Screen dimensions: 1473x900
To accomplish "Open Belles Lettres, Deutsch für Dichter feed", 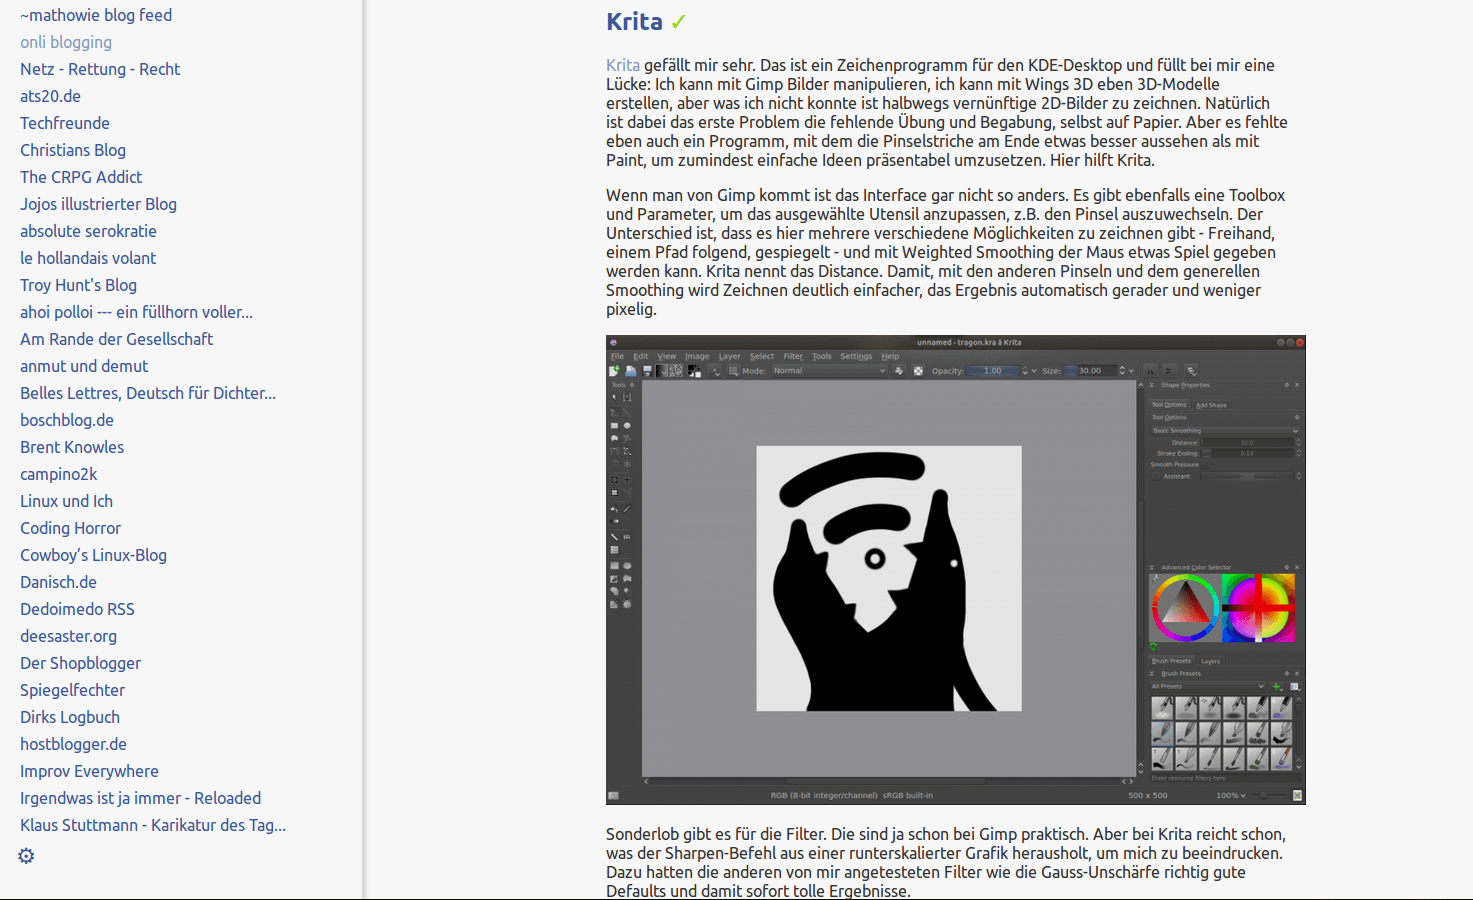I will tap(148, 393).
